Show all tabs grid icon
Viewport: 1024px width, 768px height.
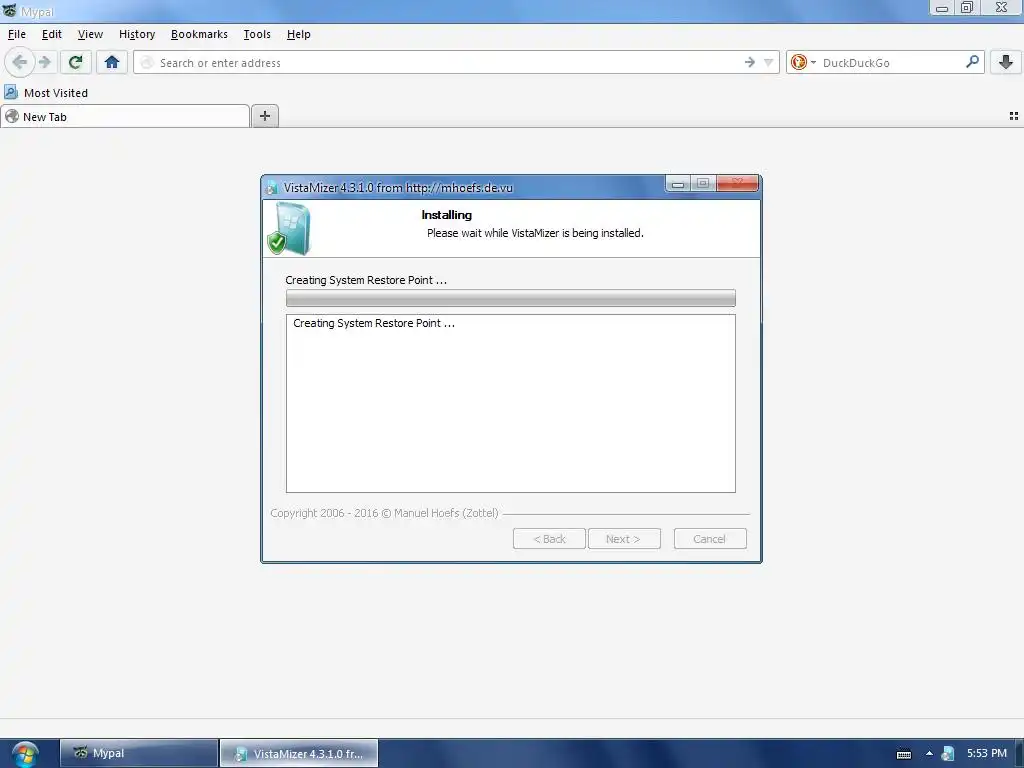[x=1014, y=116]
